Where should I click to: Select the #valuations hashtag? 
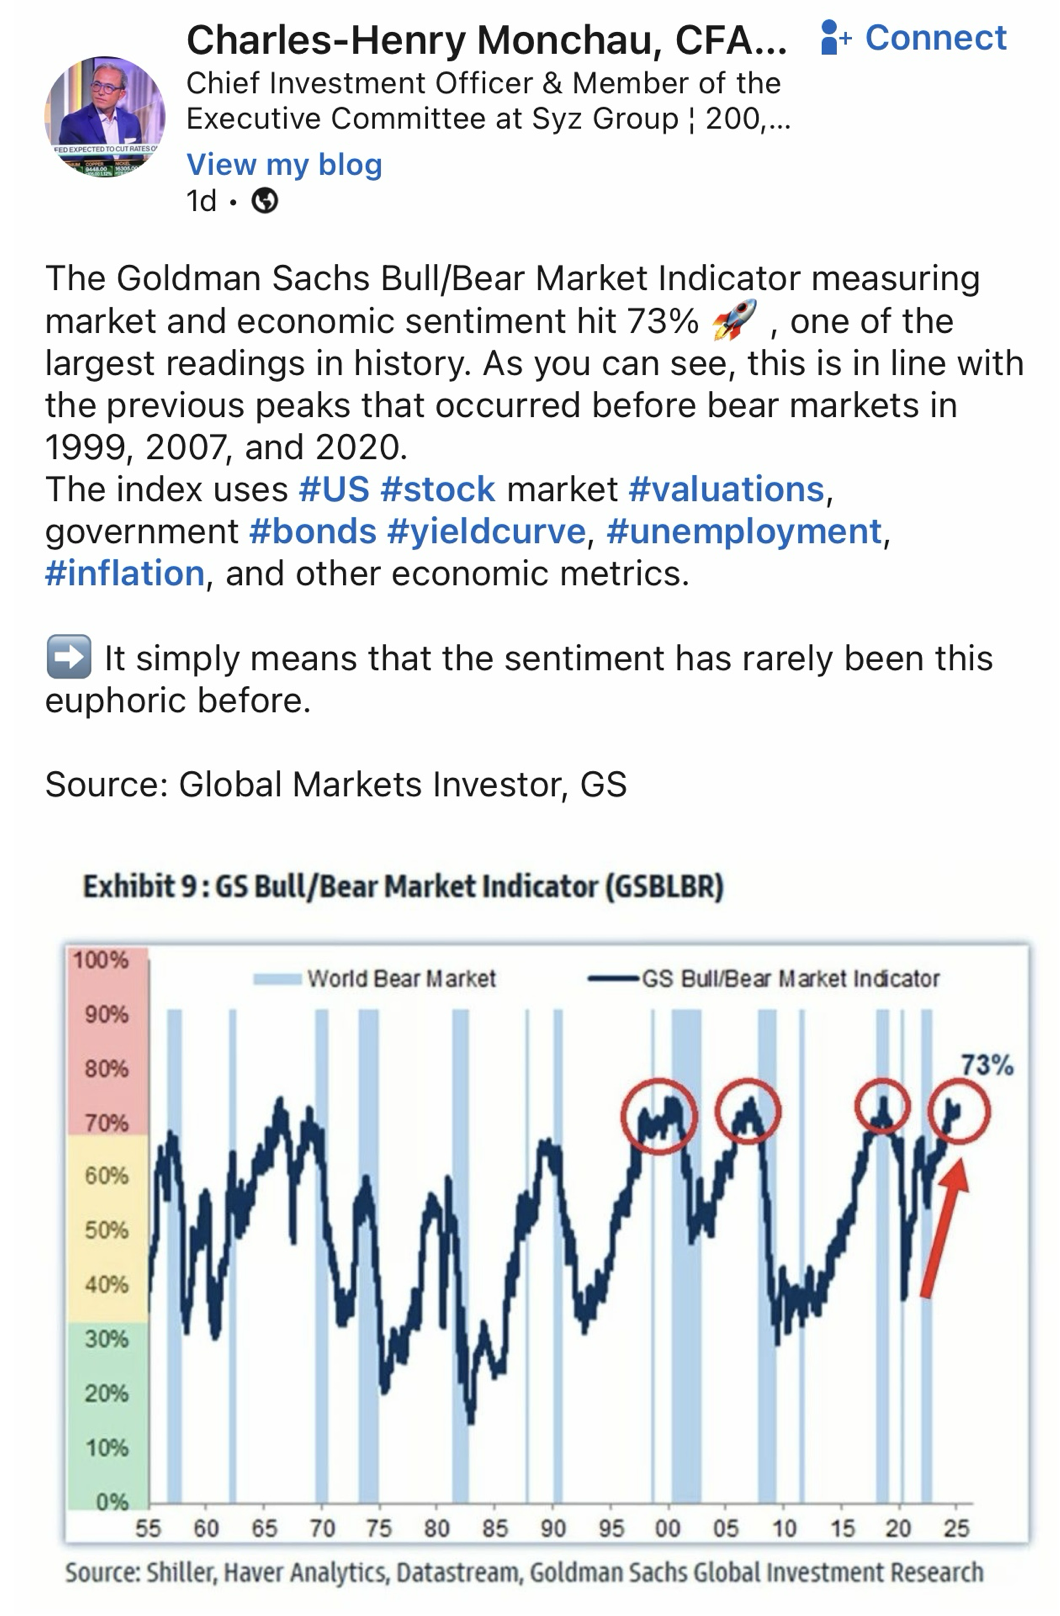pos(726,489)
